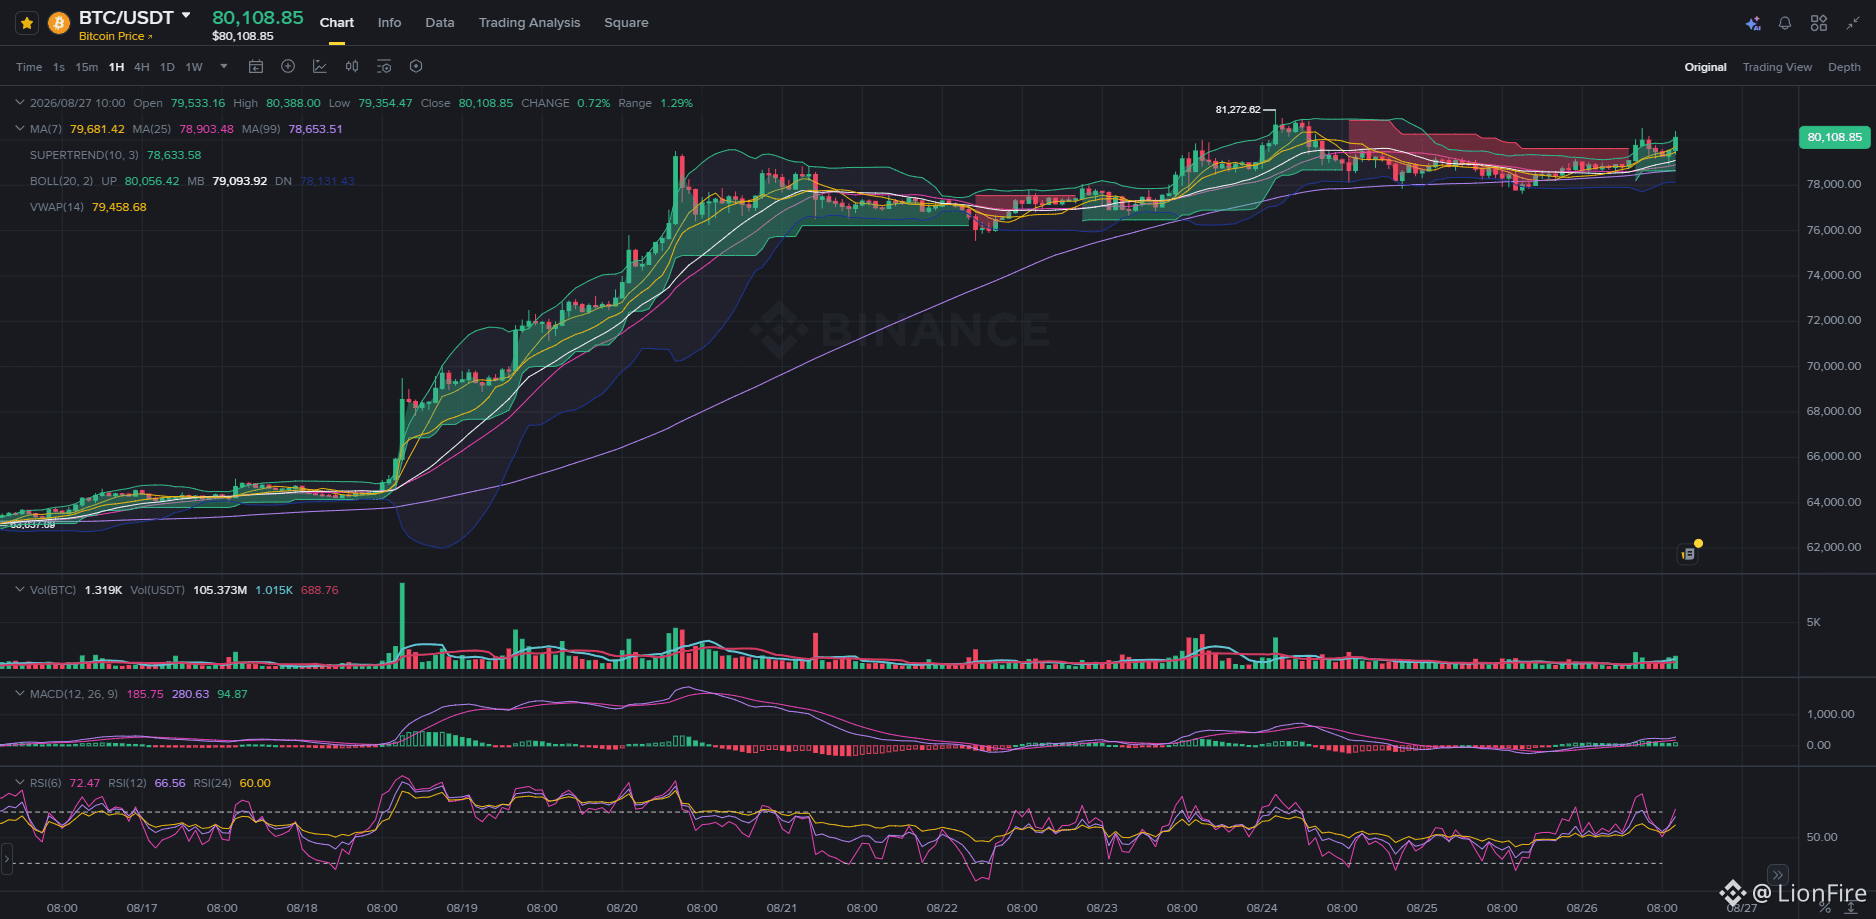Click the auto-fit vertical scale icon

point(1851,908)
